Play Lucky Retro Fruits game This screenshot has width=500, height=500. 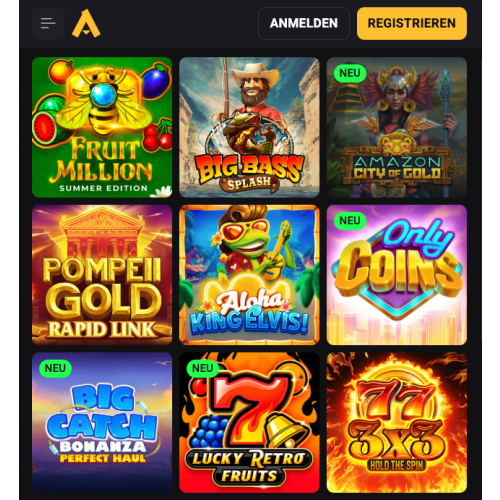pyautogui.click(x=249, y=422)
